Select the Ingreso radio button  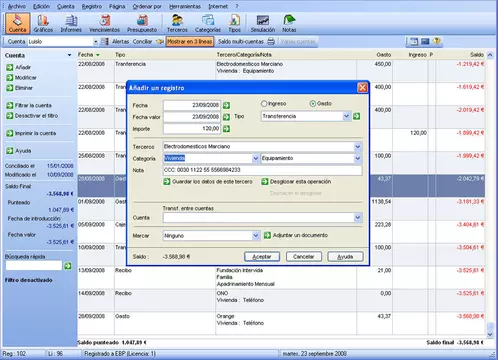pyautogui.click(x=264, y=104)
